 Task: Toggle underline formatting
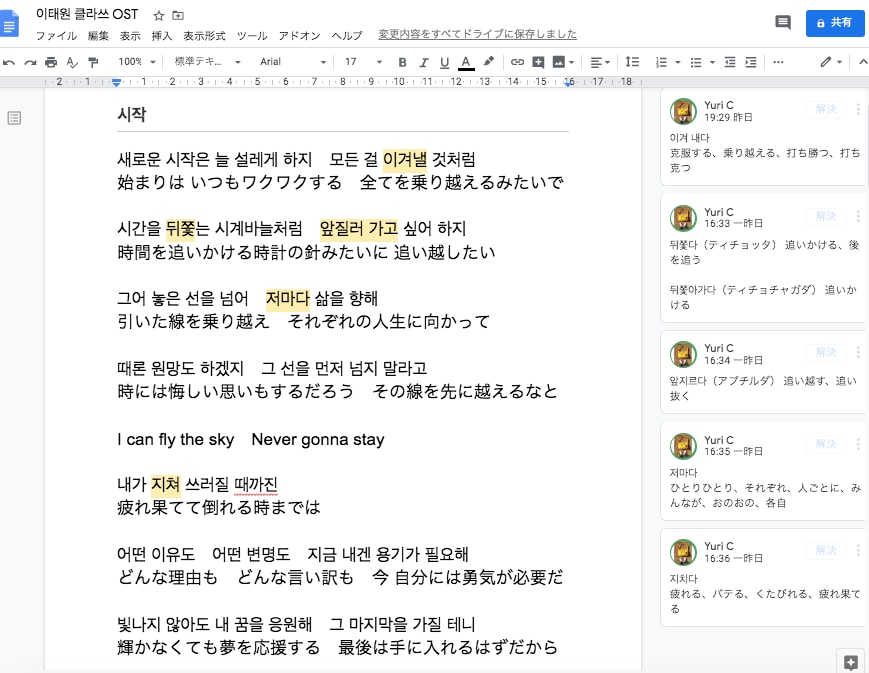tap(444, 62)
